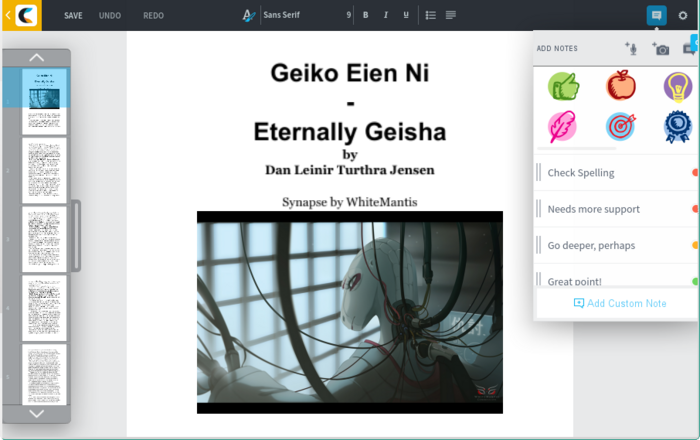Click author name Dan Leinir Turthra Jensen
Viewport: 700px width, 440px height.
click(x=350, y=170)
